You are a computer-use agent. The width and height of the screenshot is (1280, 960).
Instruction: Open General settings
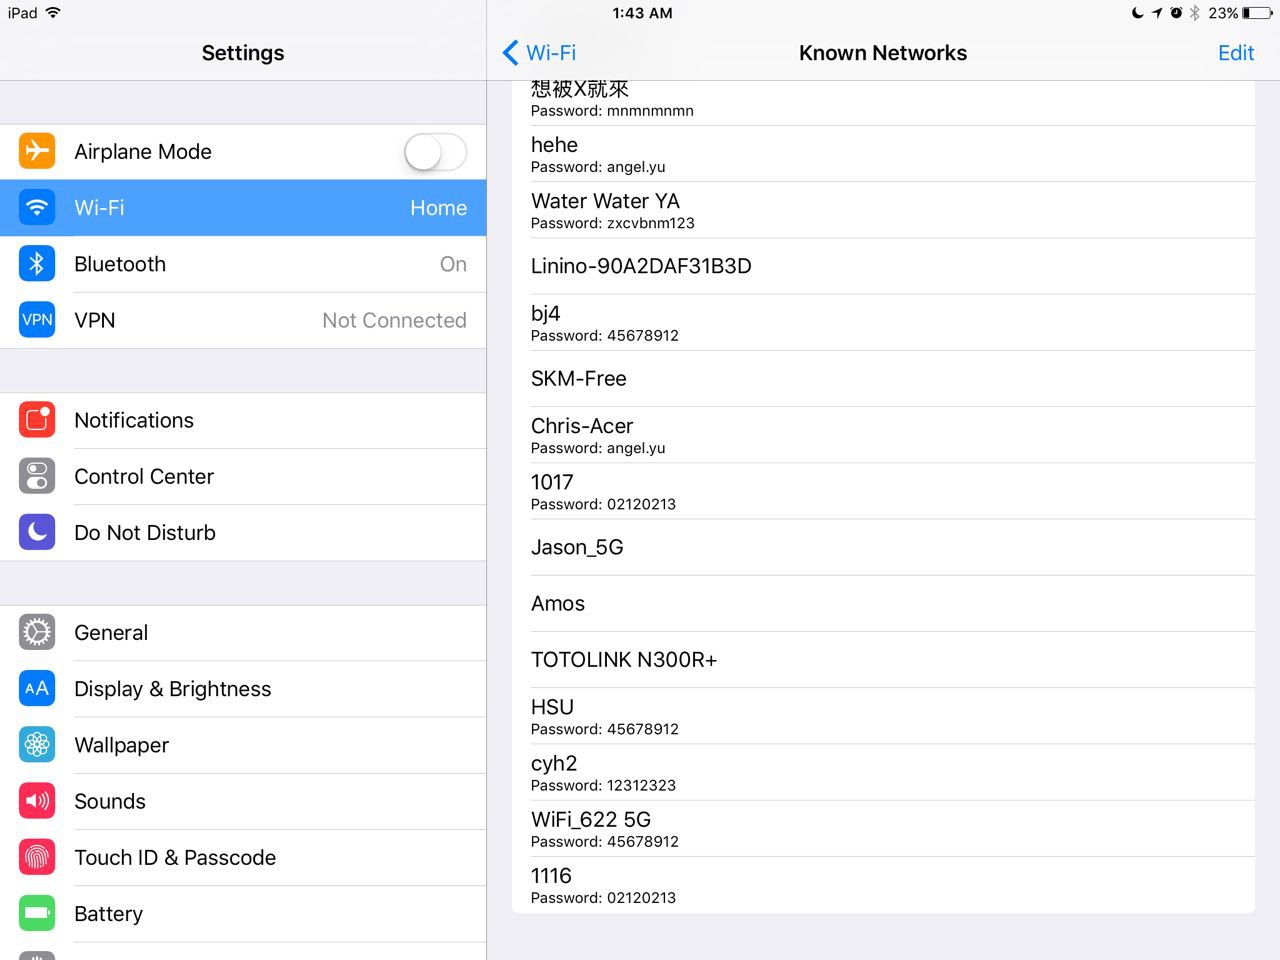coord(111,633)
